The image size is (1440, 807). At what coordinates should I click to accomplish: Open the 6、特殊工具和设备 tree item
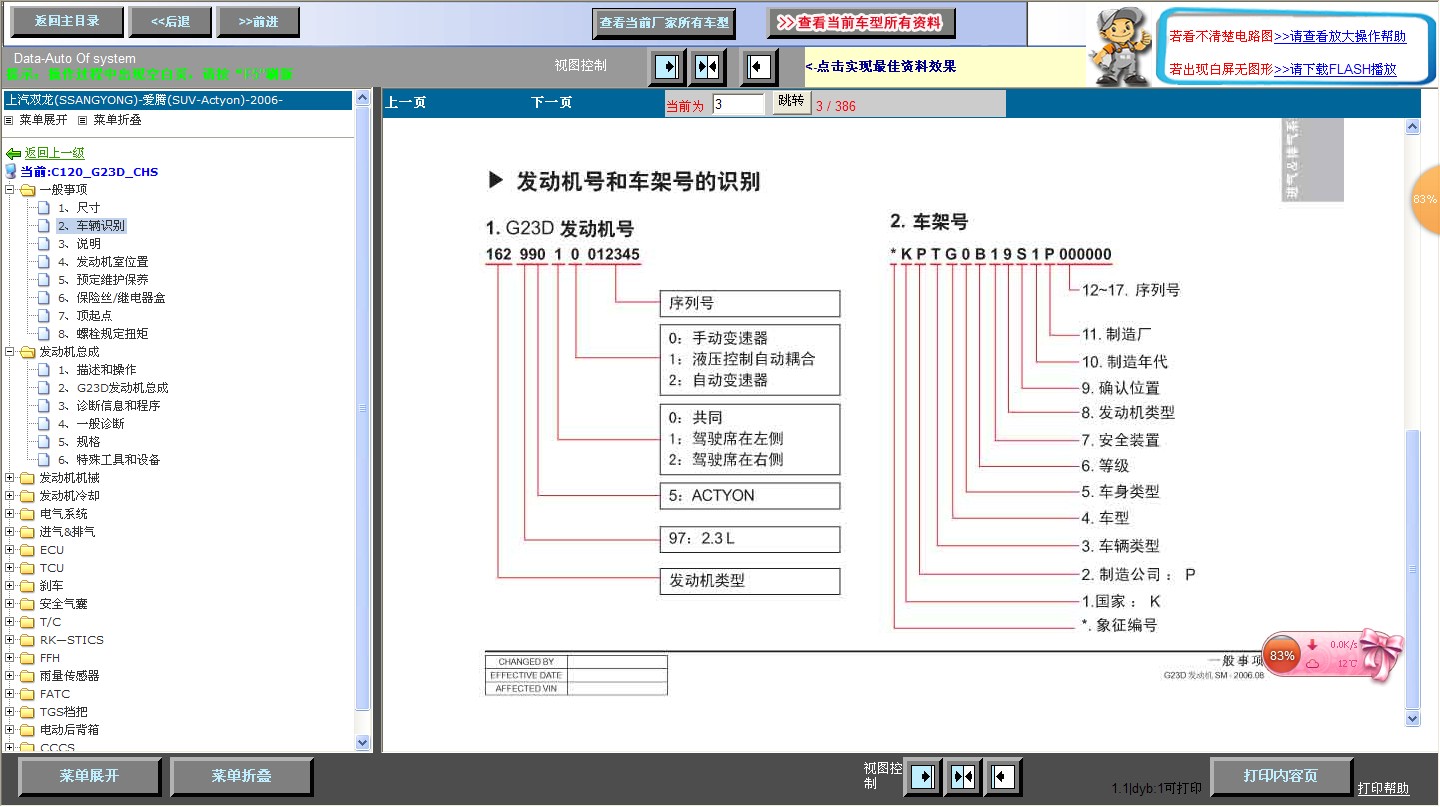pos(109,460)
